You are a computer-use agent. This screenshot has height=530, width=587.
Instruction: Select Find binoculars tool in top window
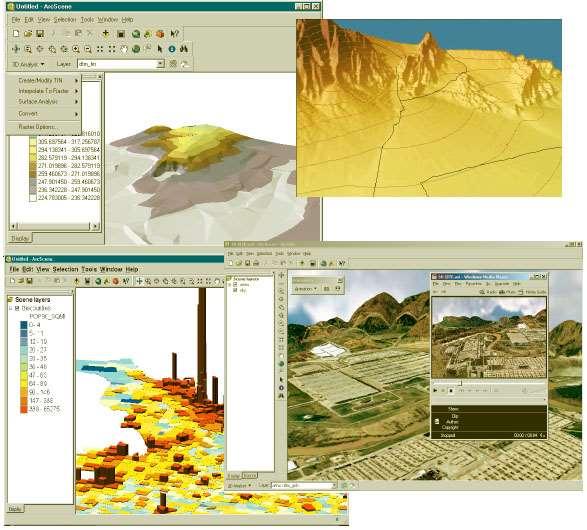click(184, 49)
